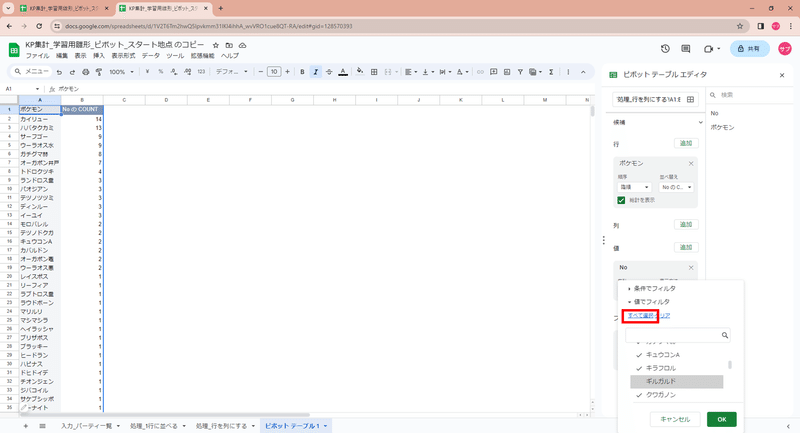
Task: Print the spreadsheet
Action: coord(86,72)
